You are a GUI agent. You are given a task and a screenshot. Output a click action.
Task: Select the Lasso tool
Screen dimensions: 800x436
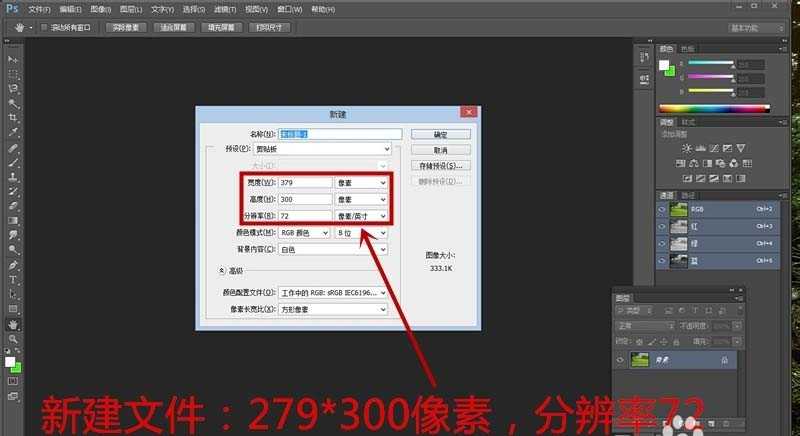coord(14,88)
